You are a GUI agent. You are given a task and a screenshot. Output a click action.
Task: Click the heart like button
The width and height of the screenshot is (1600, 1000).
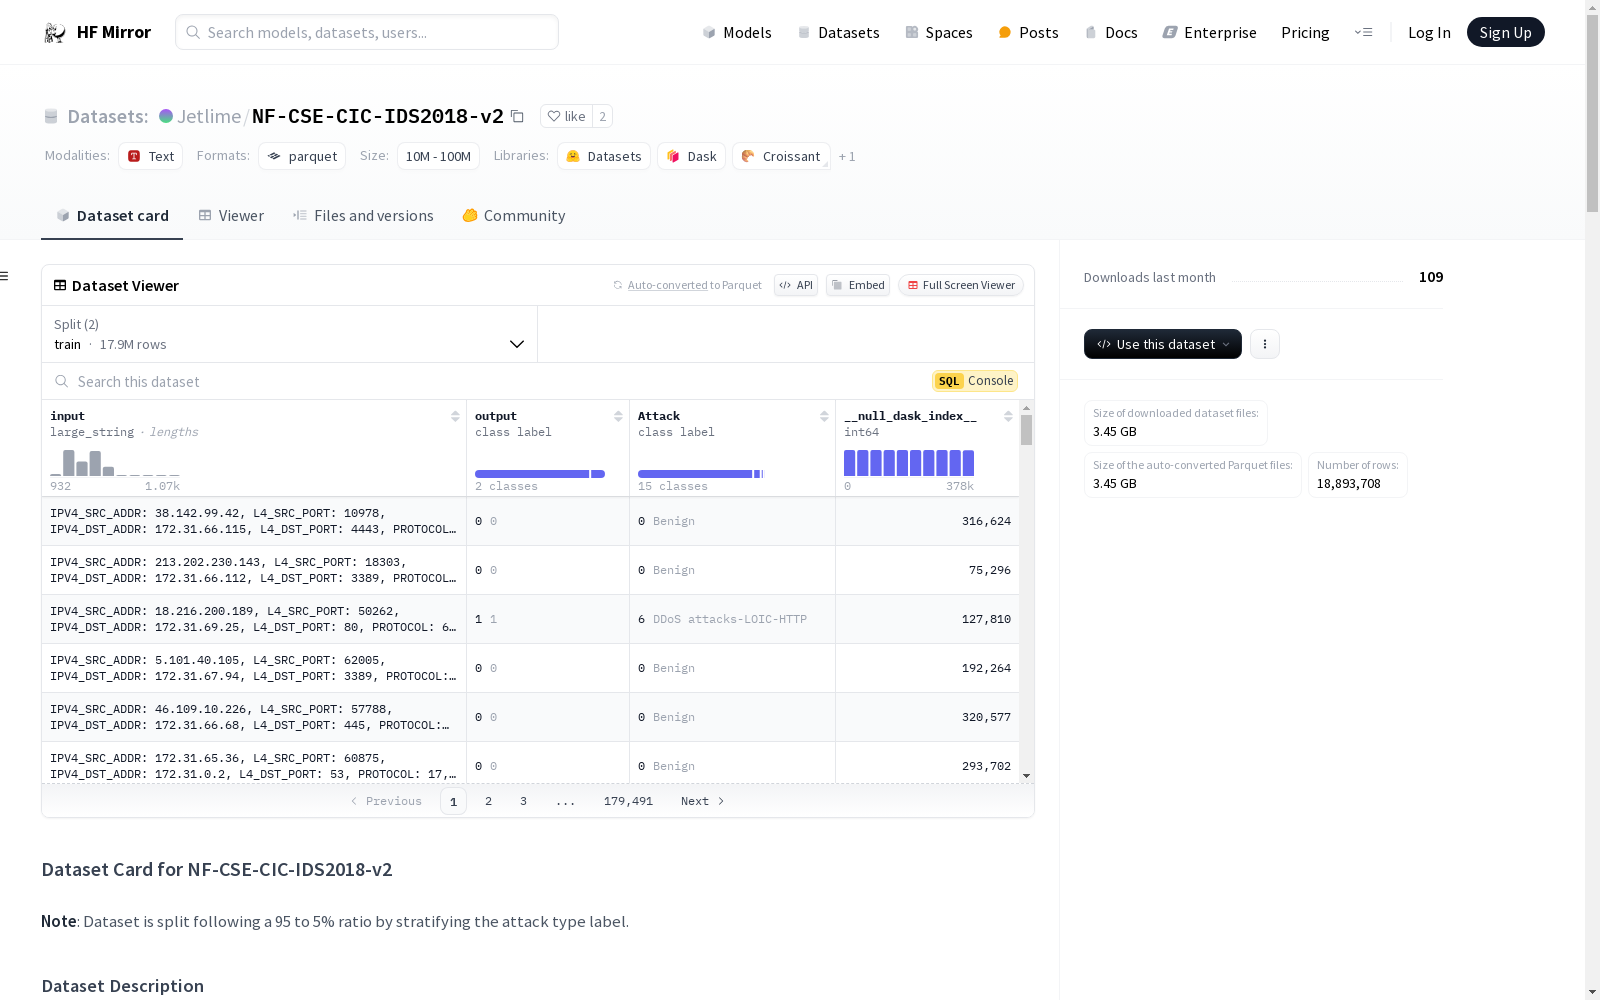(566, 117)
